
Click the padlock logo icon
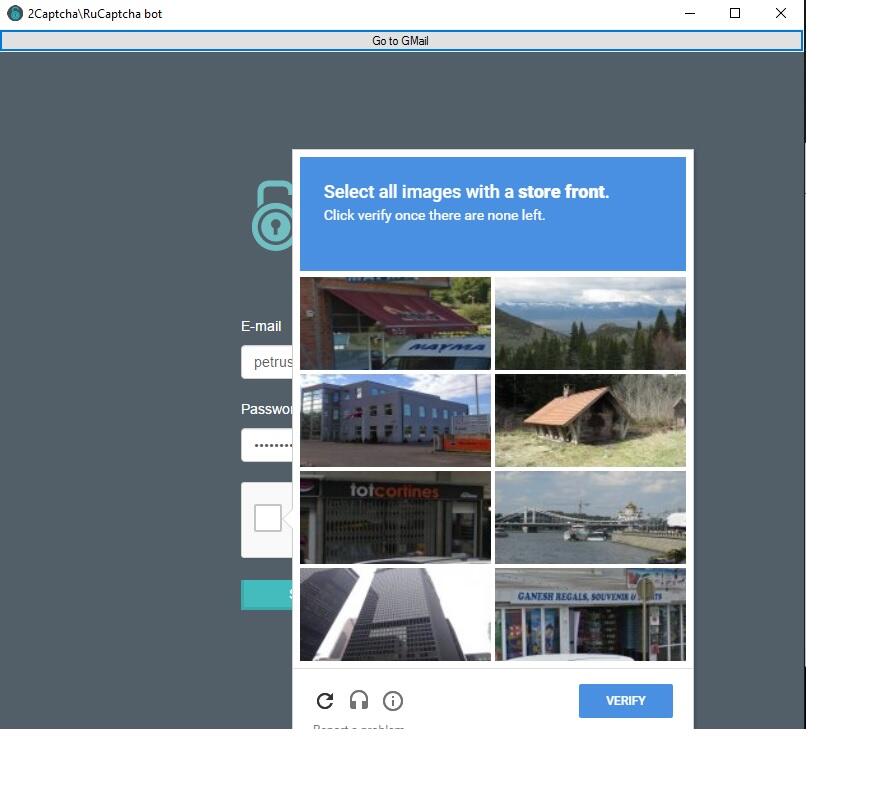coord(272,216)
